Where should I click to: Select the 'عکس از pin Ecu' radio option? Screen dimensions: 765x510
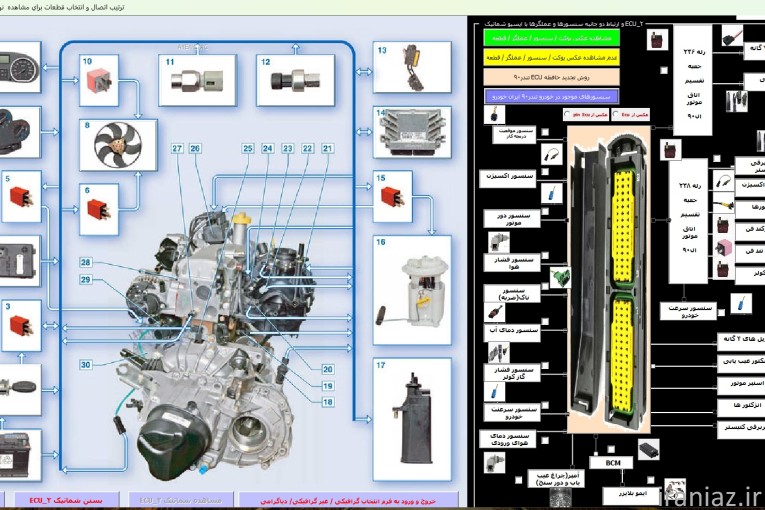tap(567, 115)
